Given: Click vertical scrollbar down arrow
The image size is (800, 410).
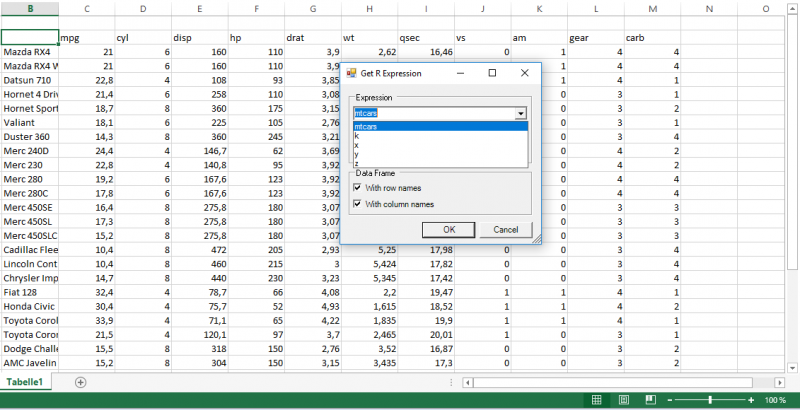Looking at the screenshot, I should point(792,367).
